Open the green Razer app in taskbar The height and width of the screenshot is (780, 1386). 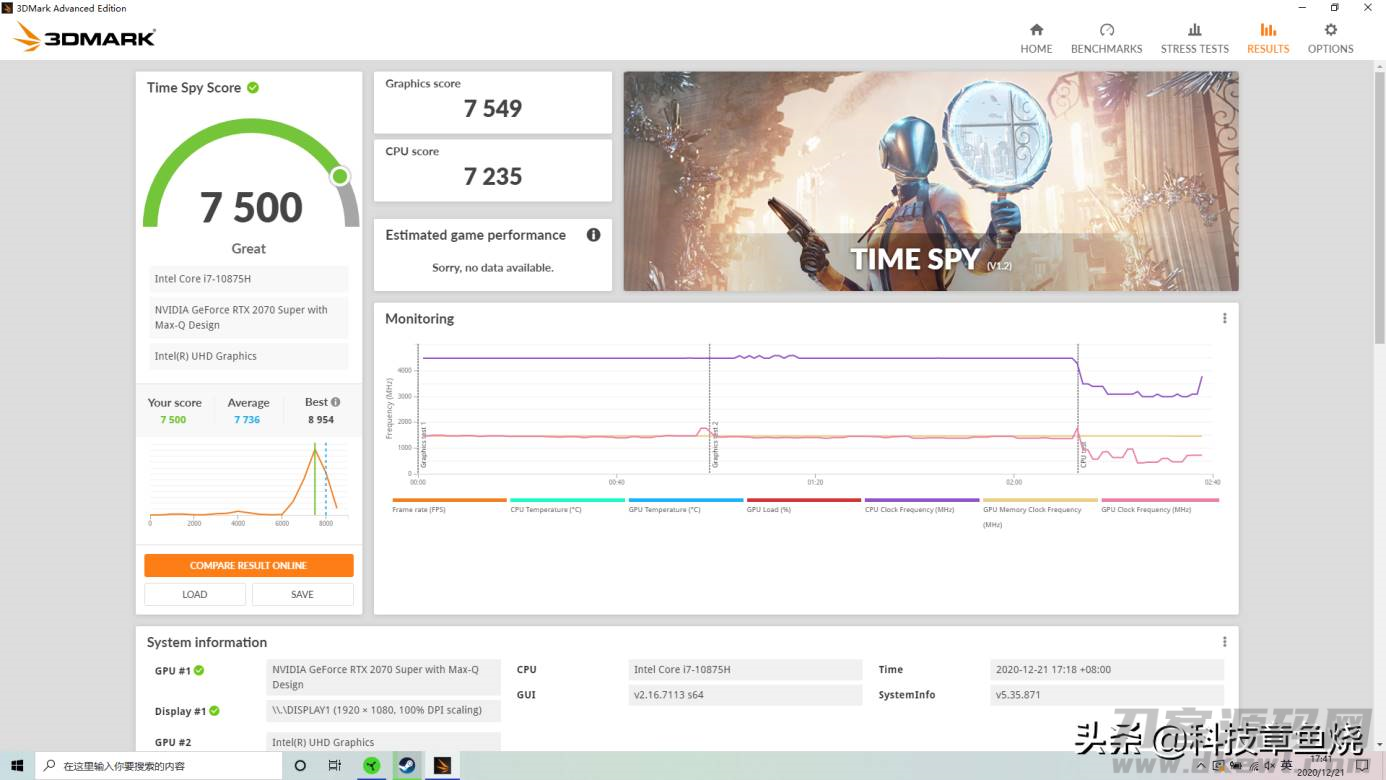[372, 766]
